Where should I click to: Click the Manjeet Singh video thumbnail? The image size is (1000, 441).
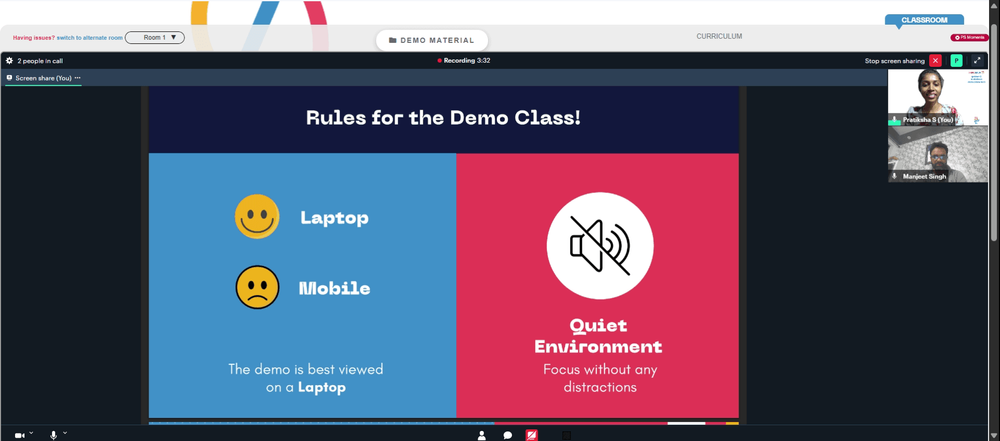coord(938,154)
